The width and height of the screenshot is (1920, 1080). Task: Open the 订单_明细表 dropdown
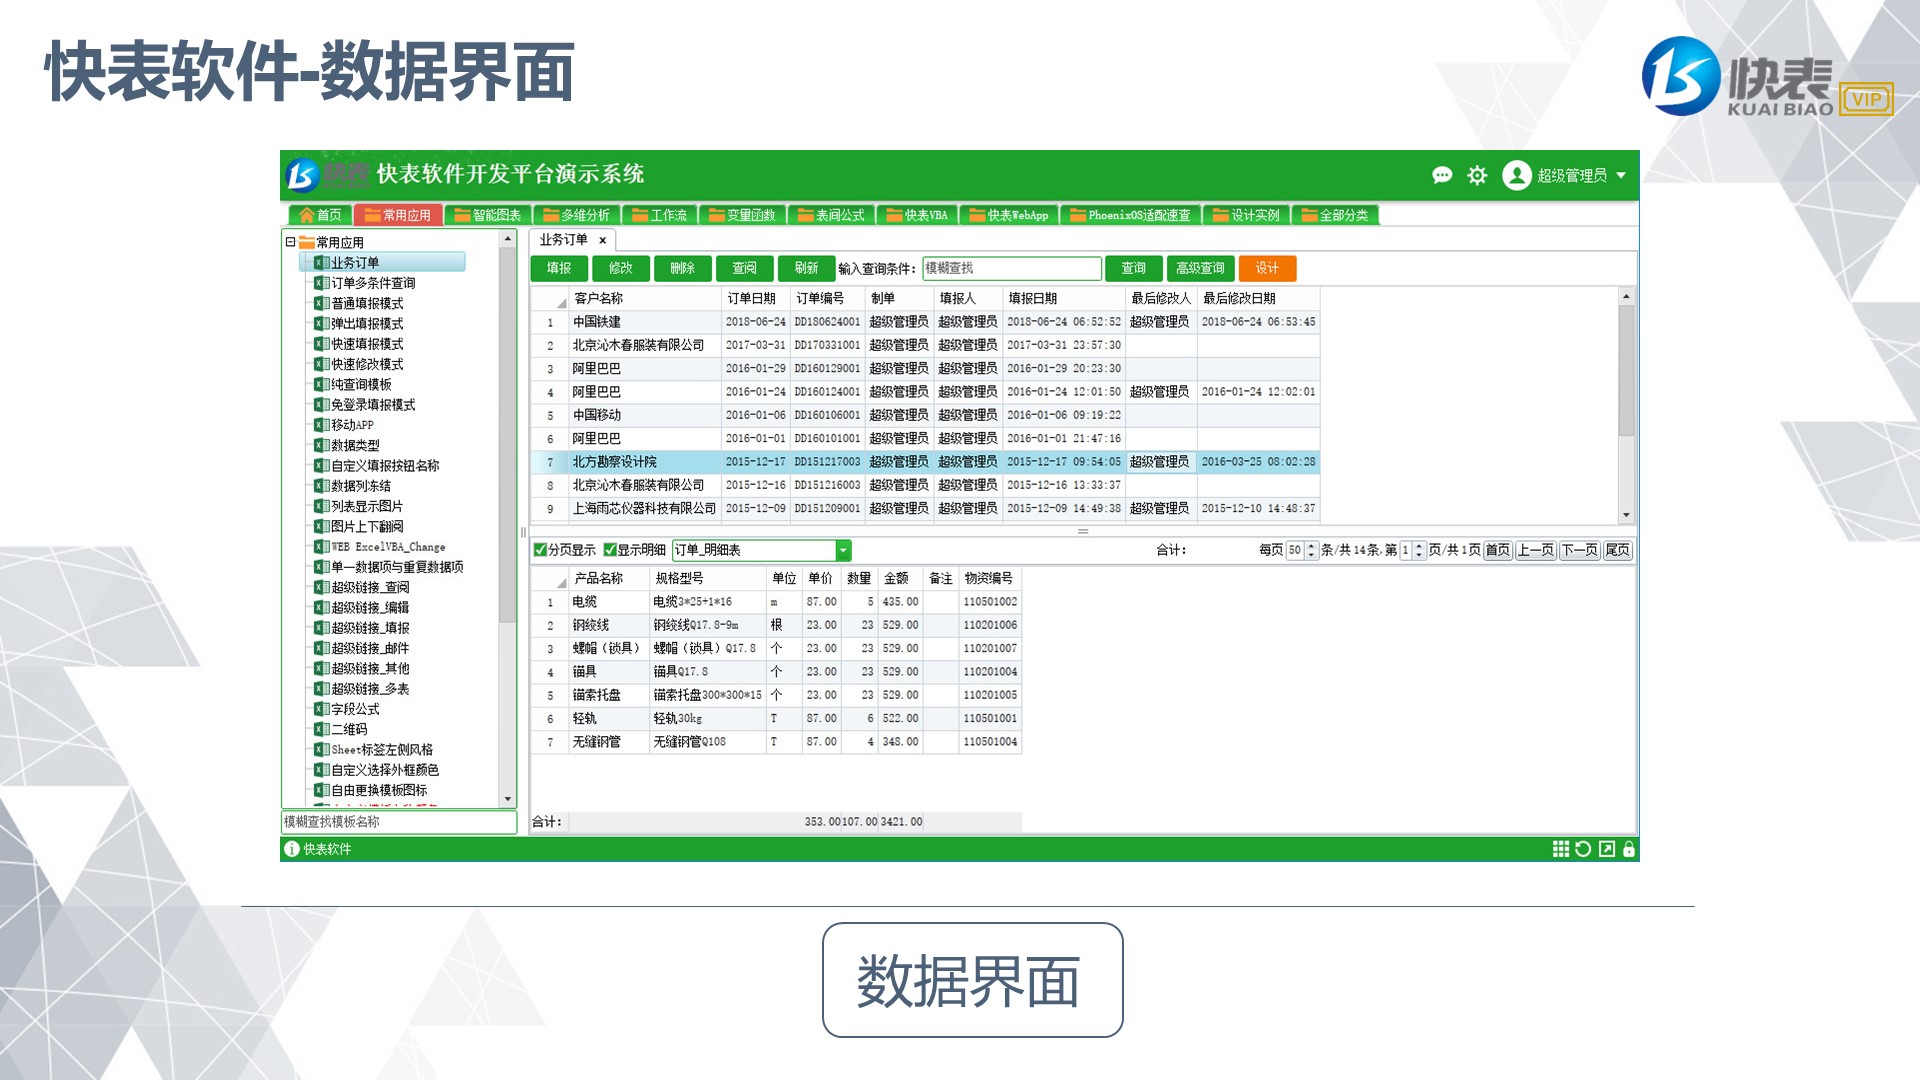843,550
